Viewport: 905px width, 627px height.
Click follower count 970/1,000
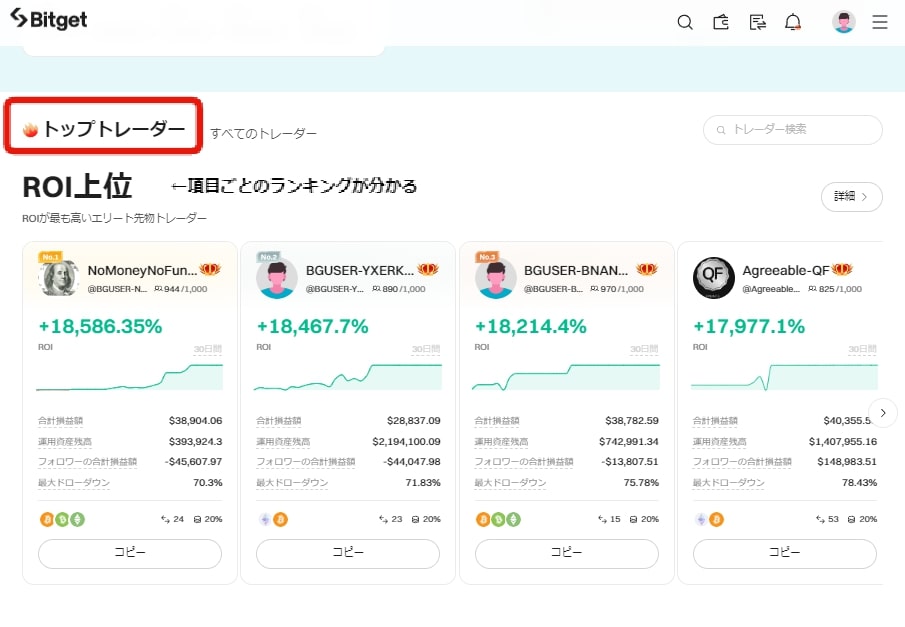[617, 289]
